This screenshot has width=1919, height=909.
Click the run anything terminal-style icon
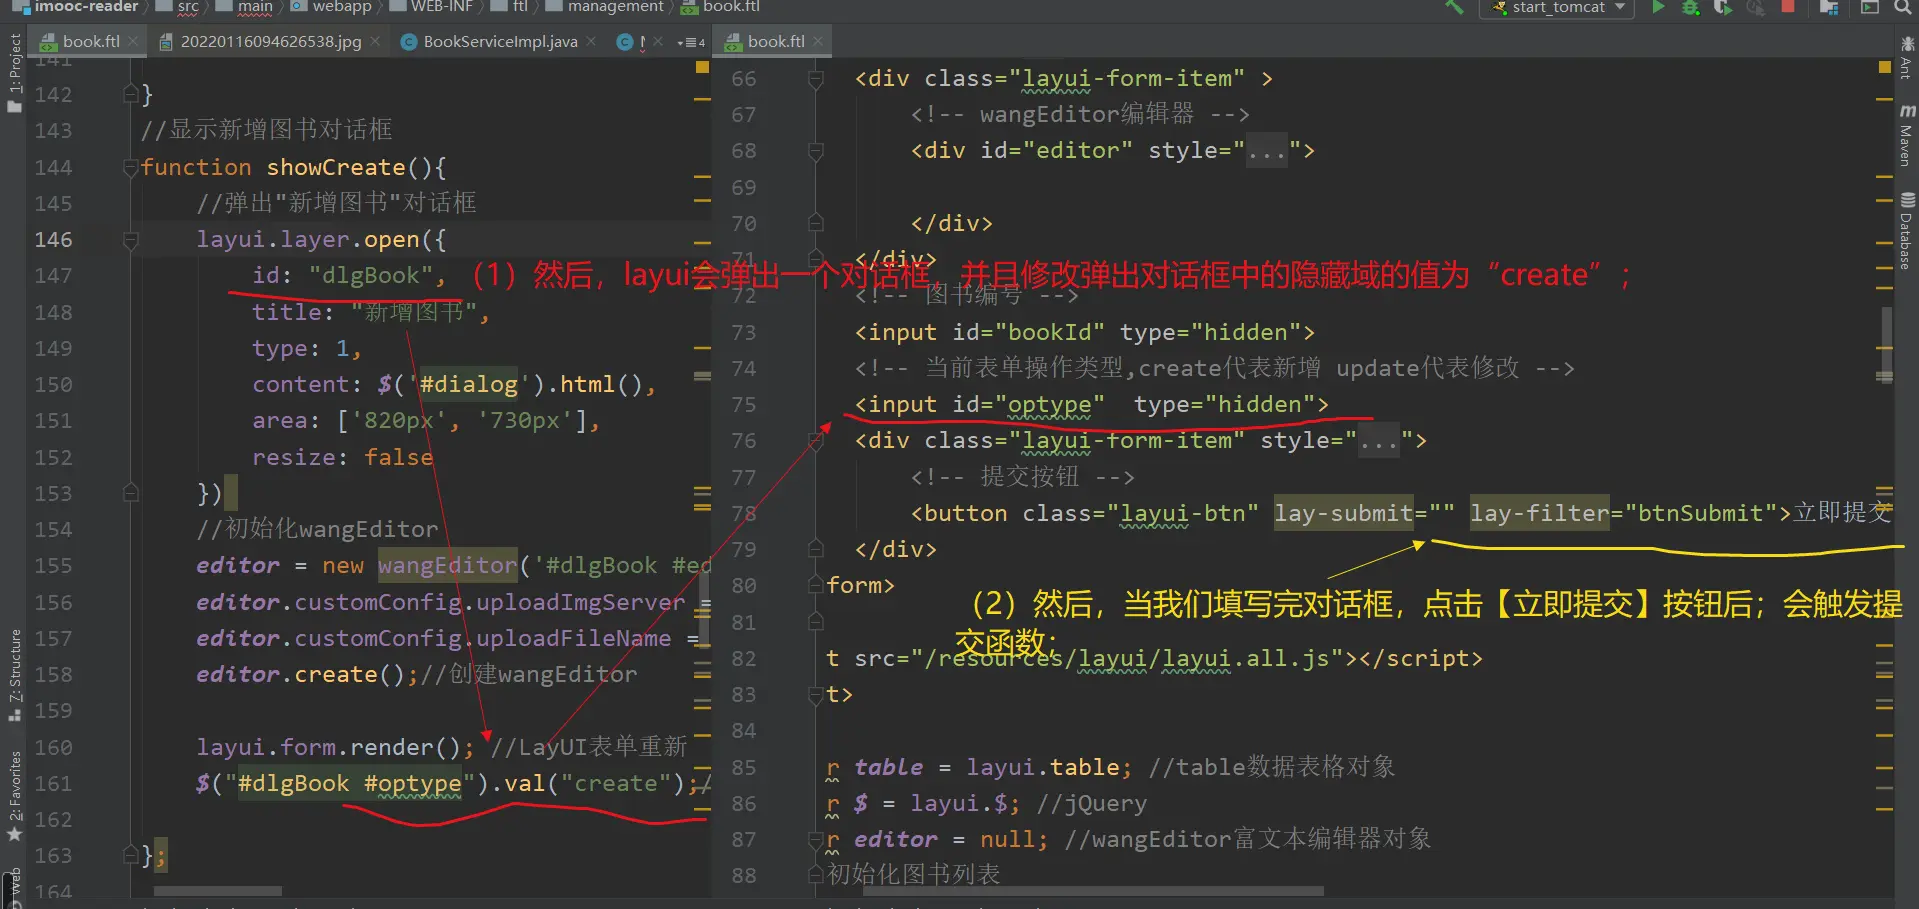(1869, 7)
